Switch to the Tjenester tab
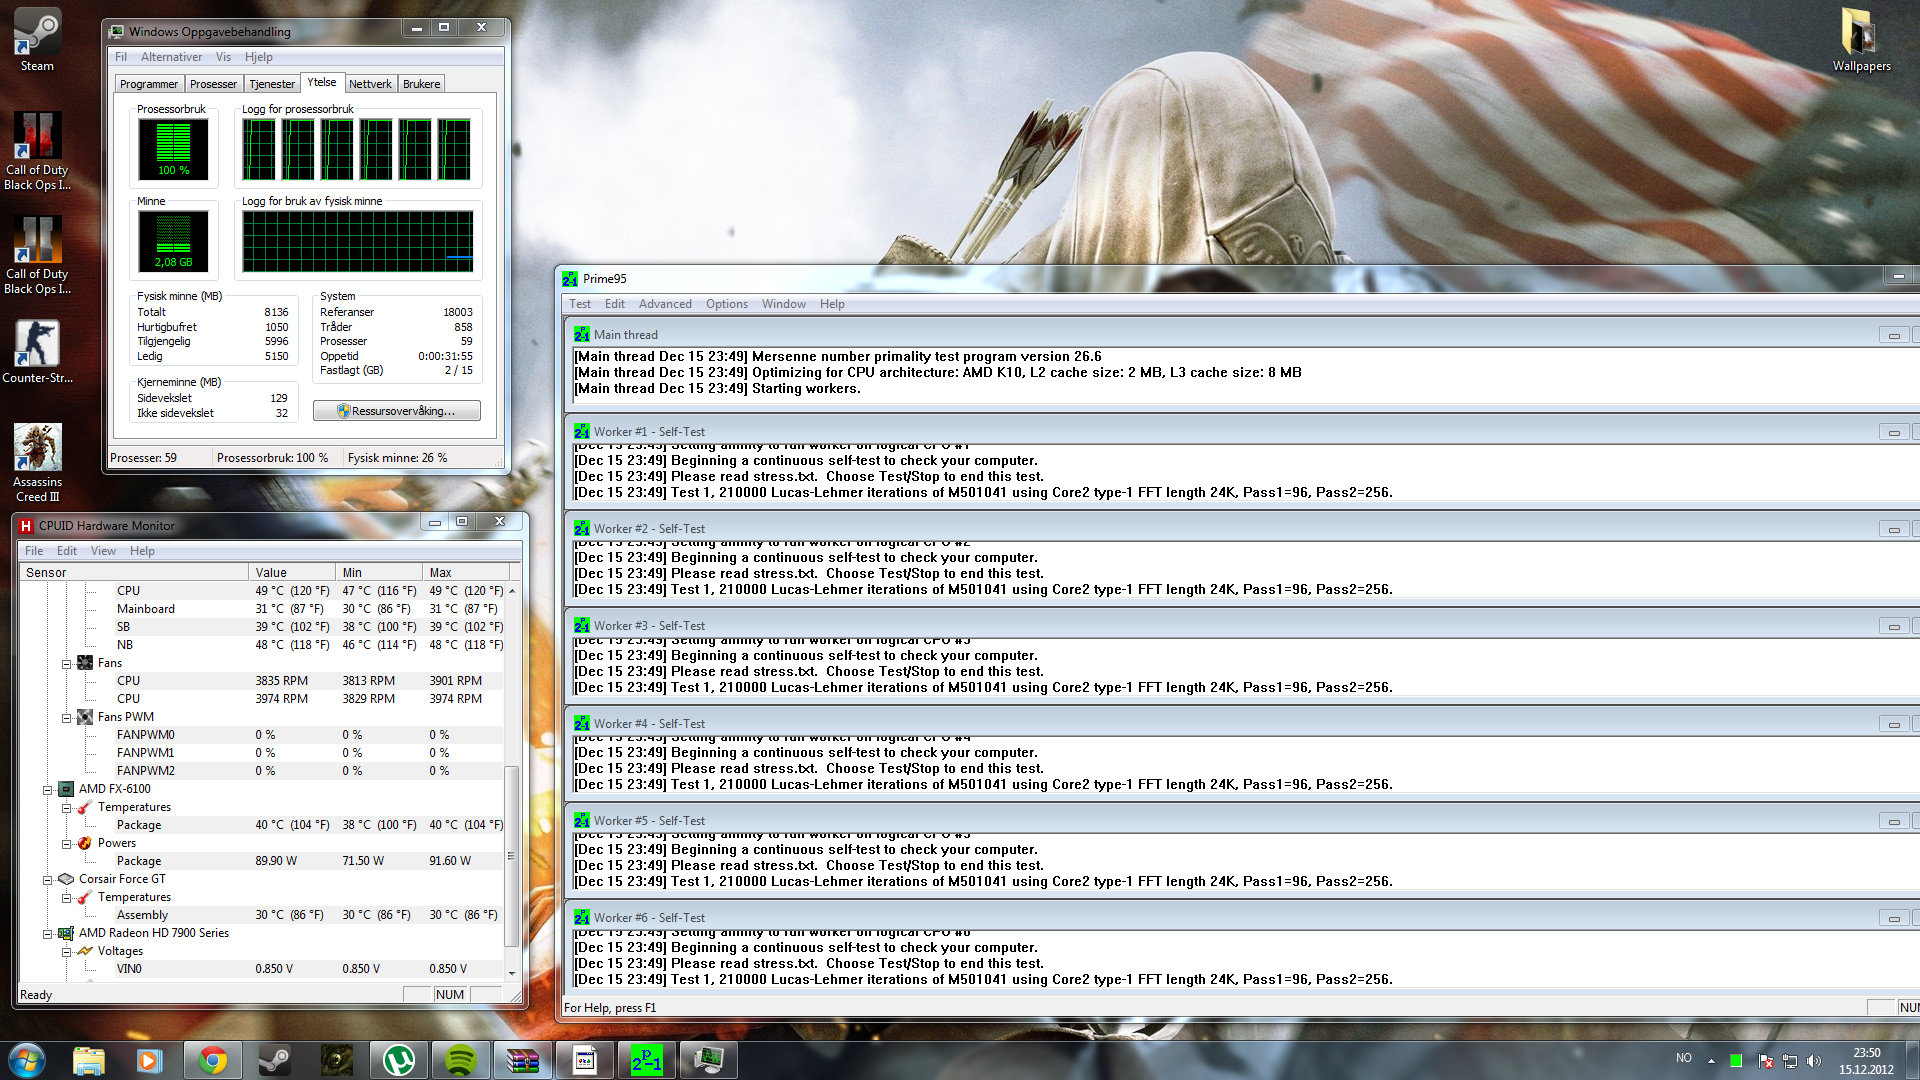The image size is (1920, 1080). click(272, 84)
